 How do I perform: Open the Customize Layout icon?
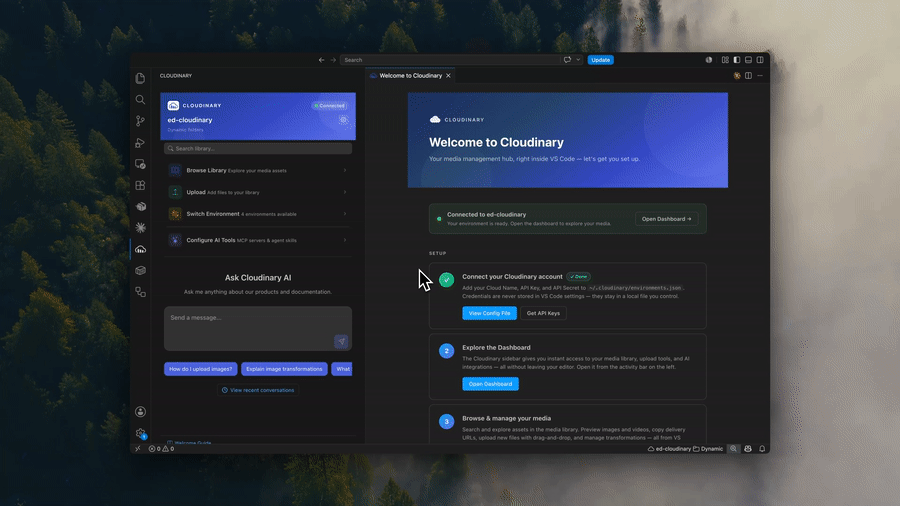click(x=725, y=60)
